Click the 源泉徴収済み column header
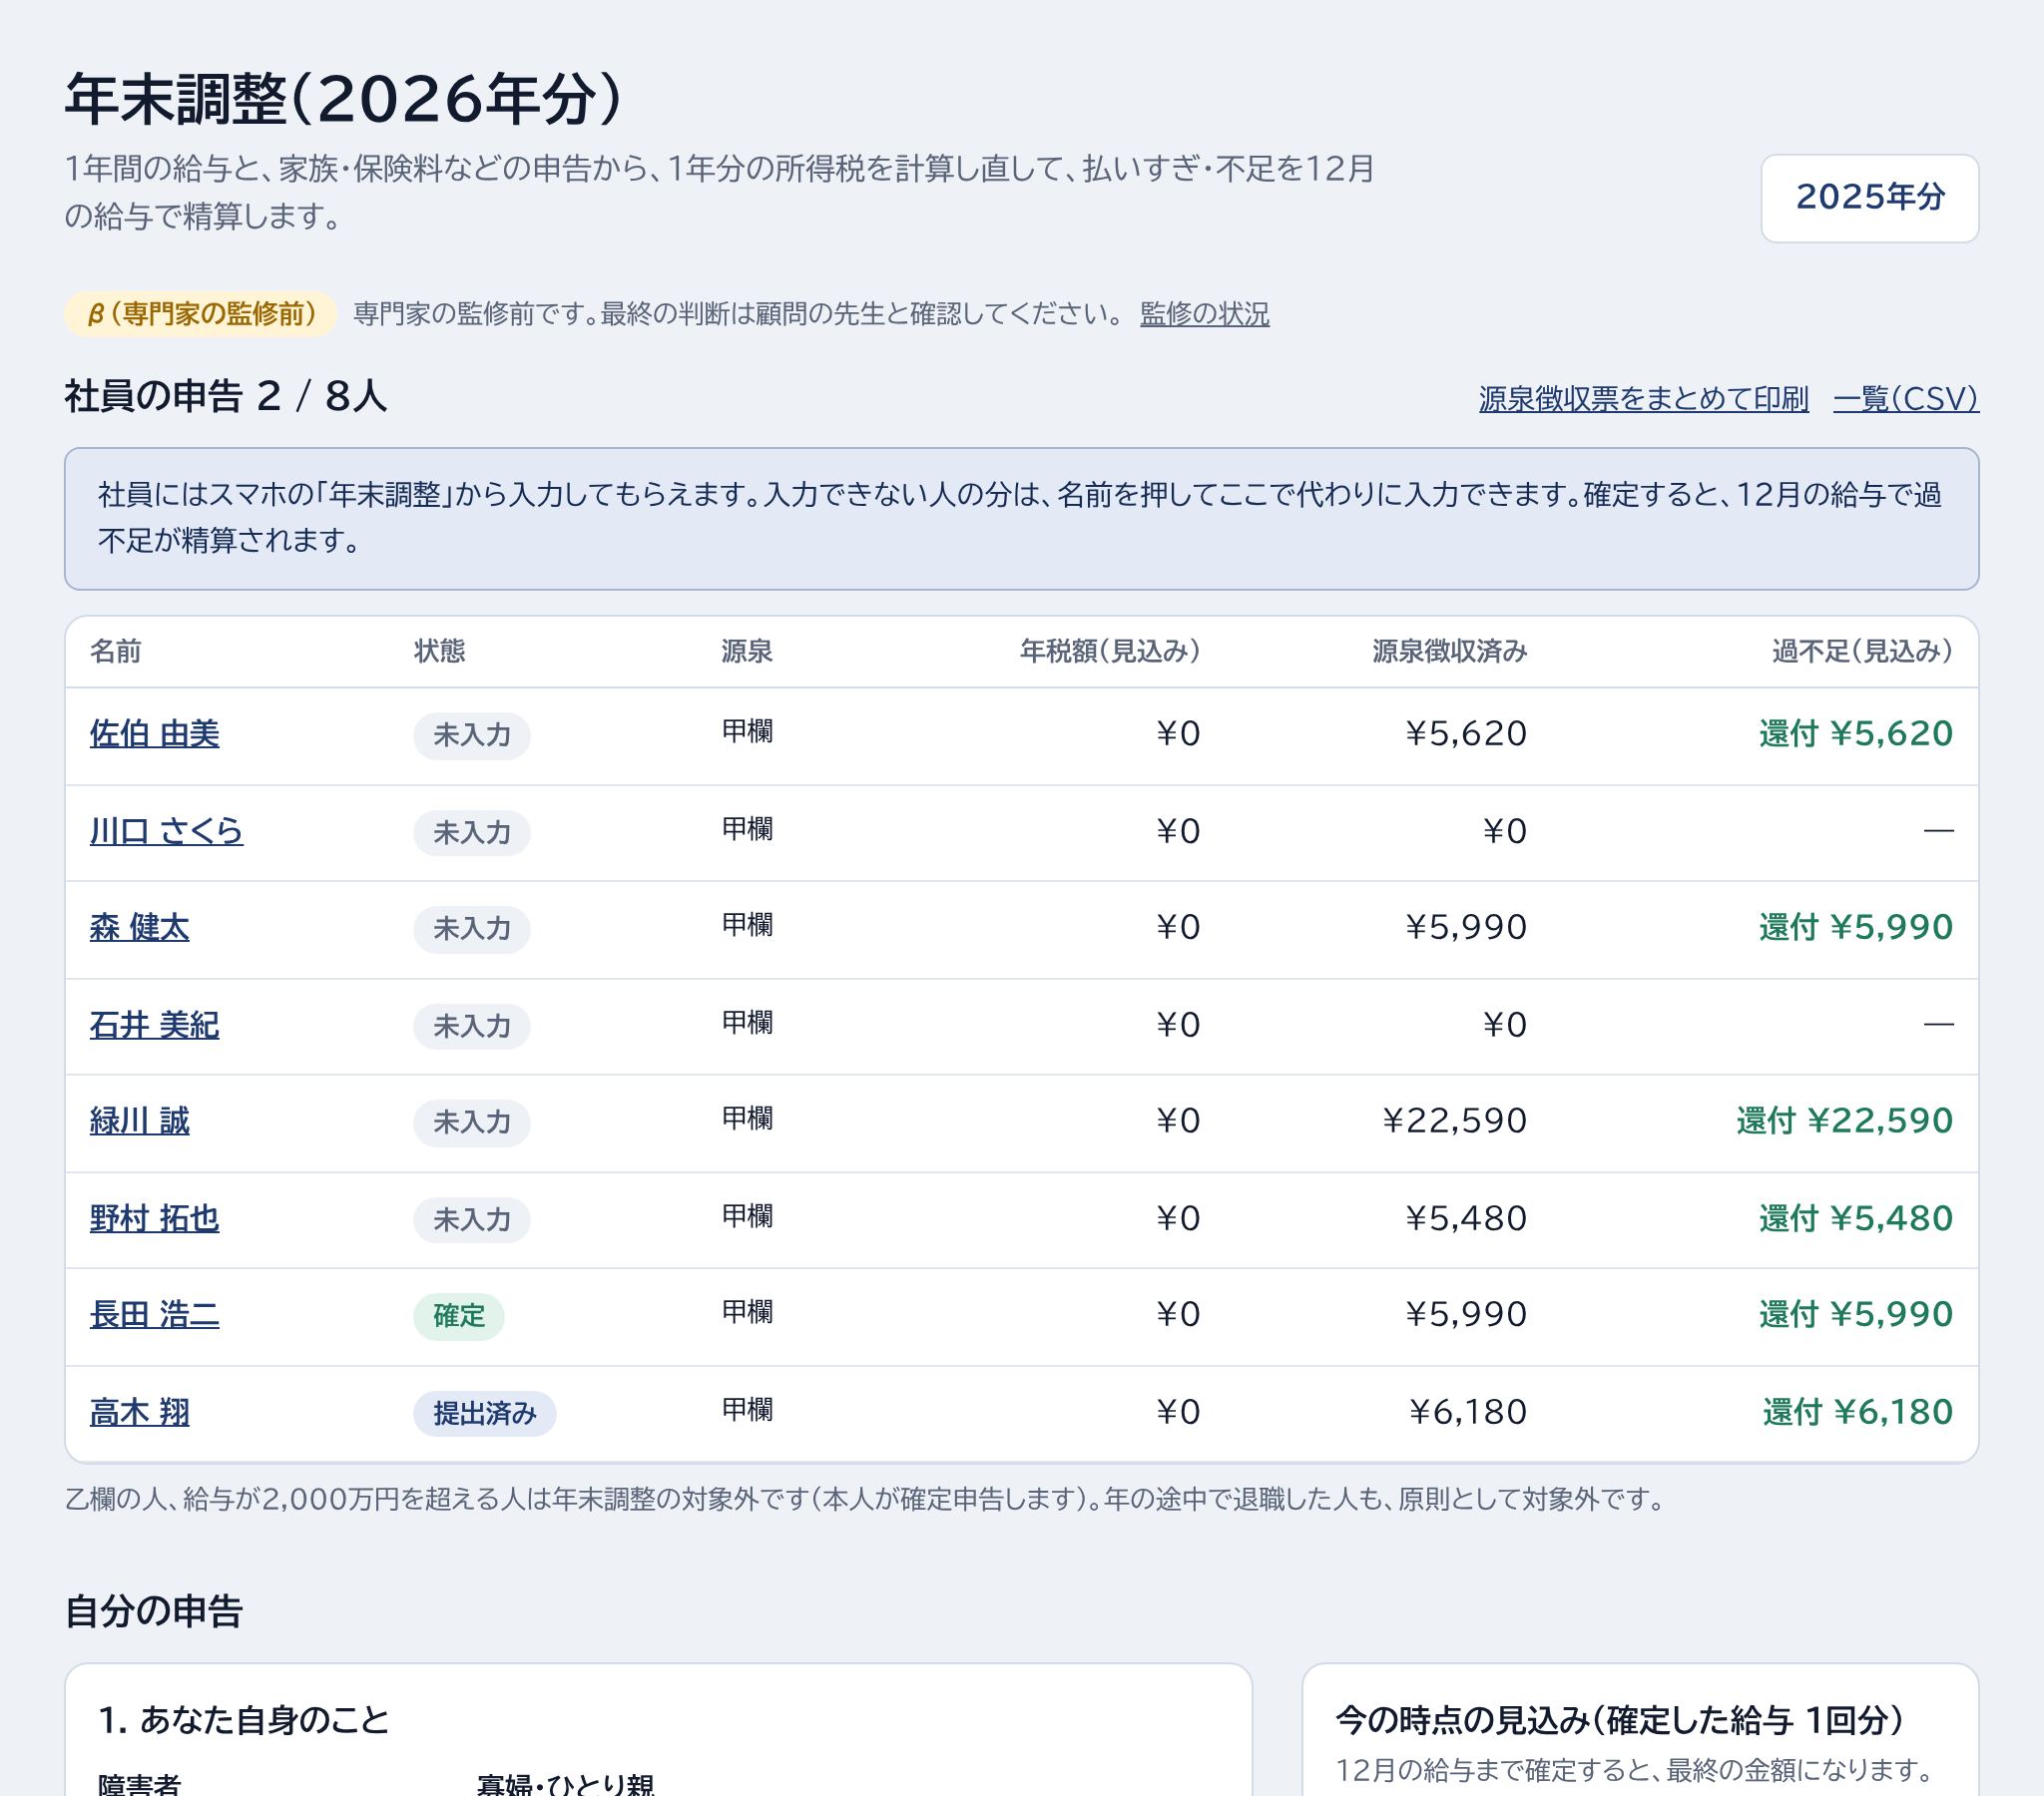 pyautogui.click(x=1450, y=652)
